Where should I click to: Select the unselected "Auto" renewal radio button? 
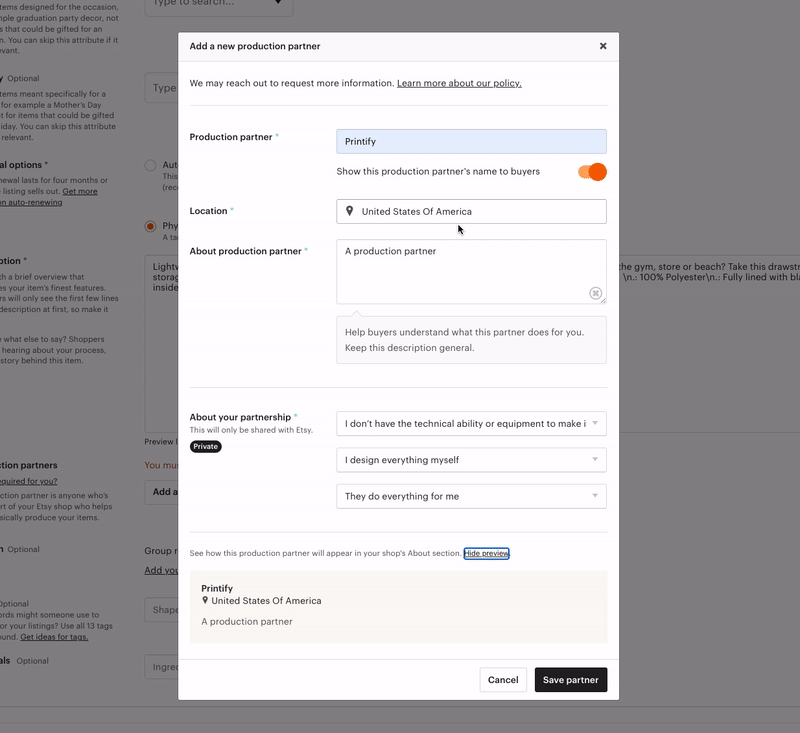(x=150, y=166)
